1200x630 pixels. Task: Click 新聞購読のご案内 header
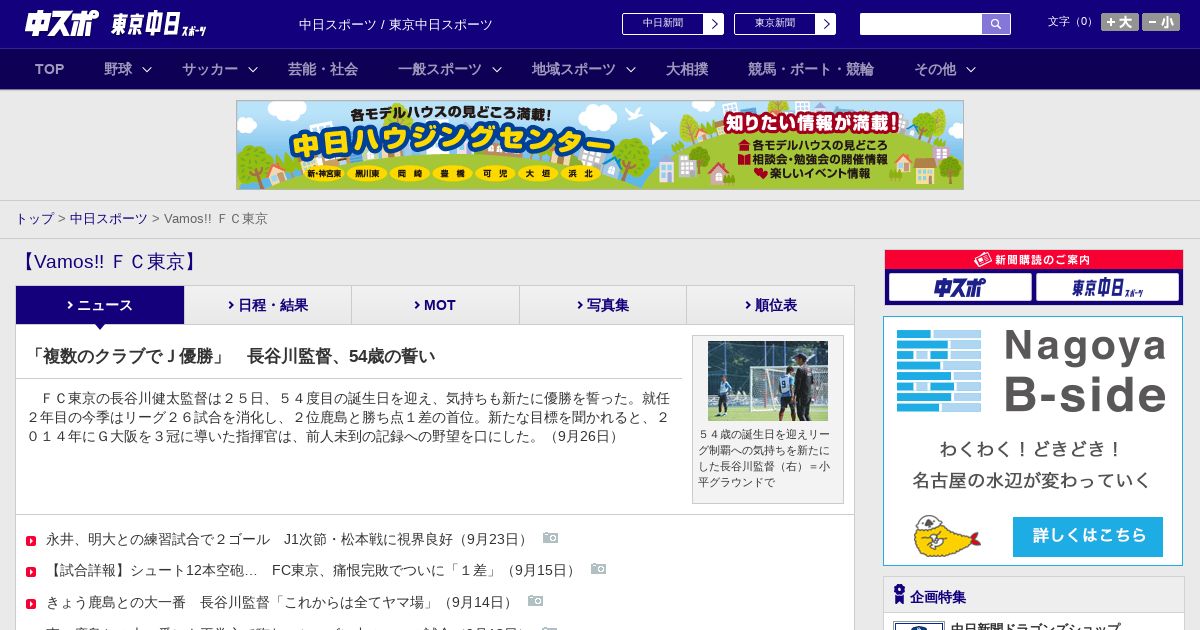tap(1033, 259)
